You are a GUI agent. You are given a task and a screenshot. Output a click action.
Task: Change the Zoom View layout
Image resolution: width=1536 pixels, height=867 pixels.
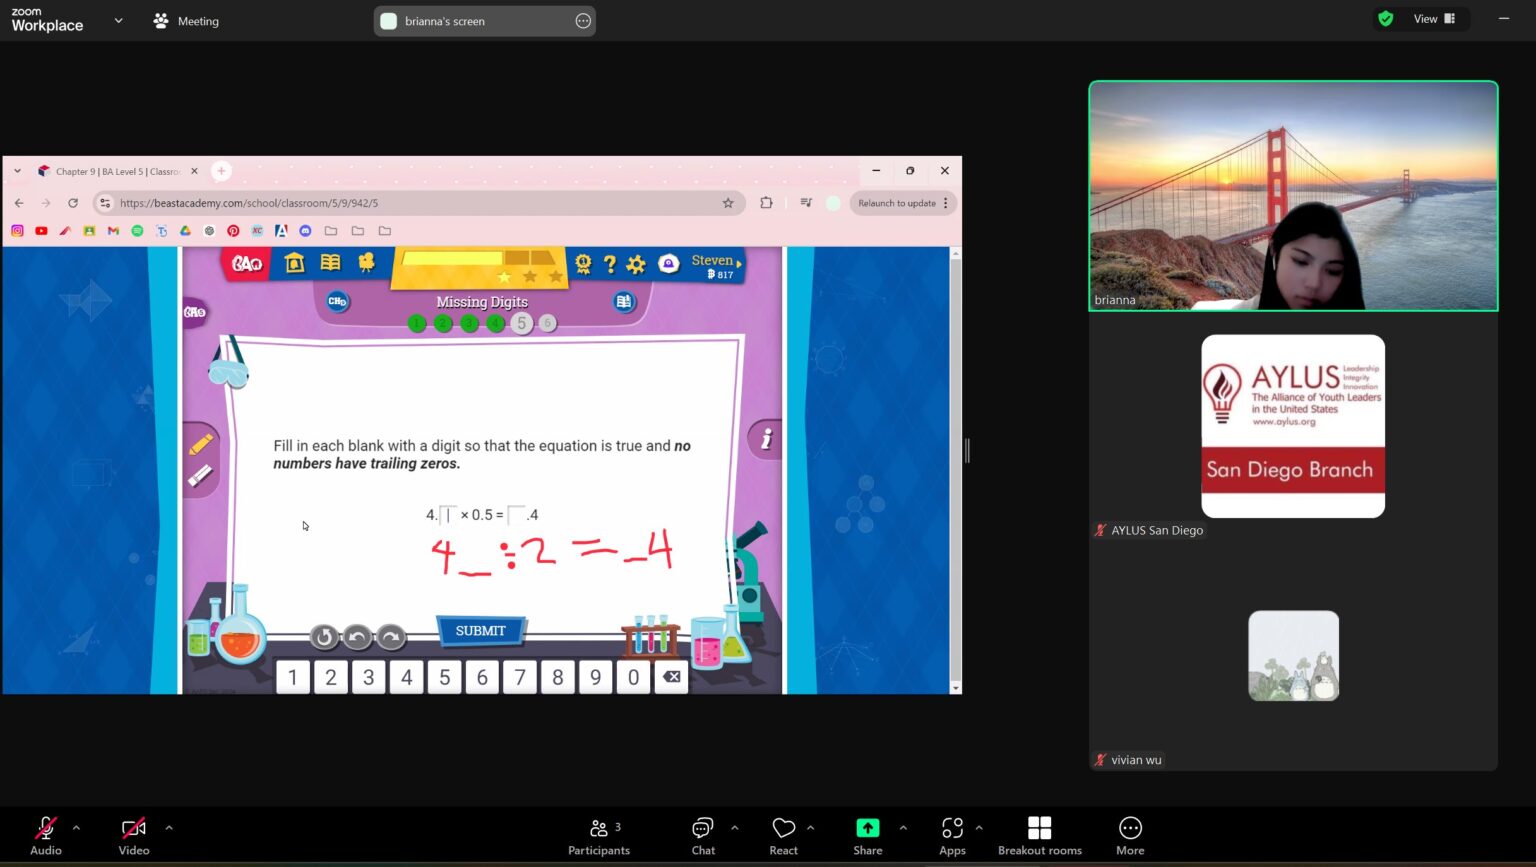pos(1435,19)
